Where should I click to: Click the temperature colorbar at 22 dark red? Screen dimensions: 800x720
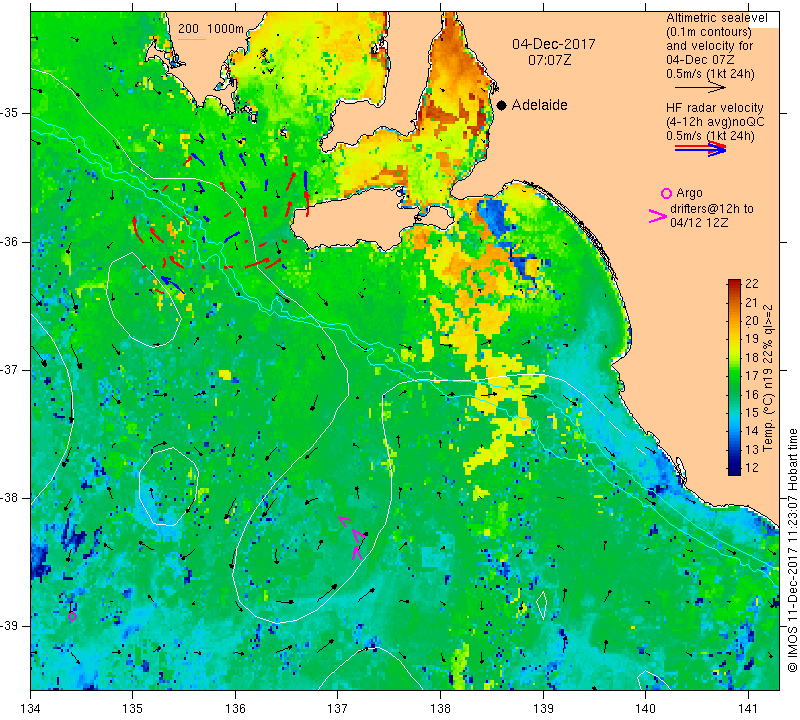(734, 283)
